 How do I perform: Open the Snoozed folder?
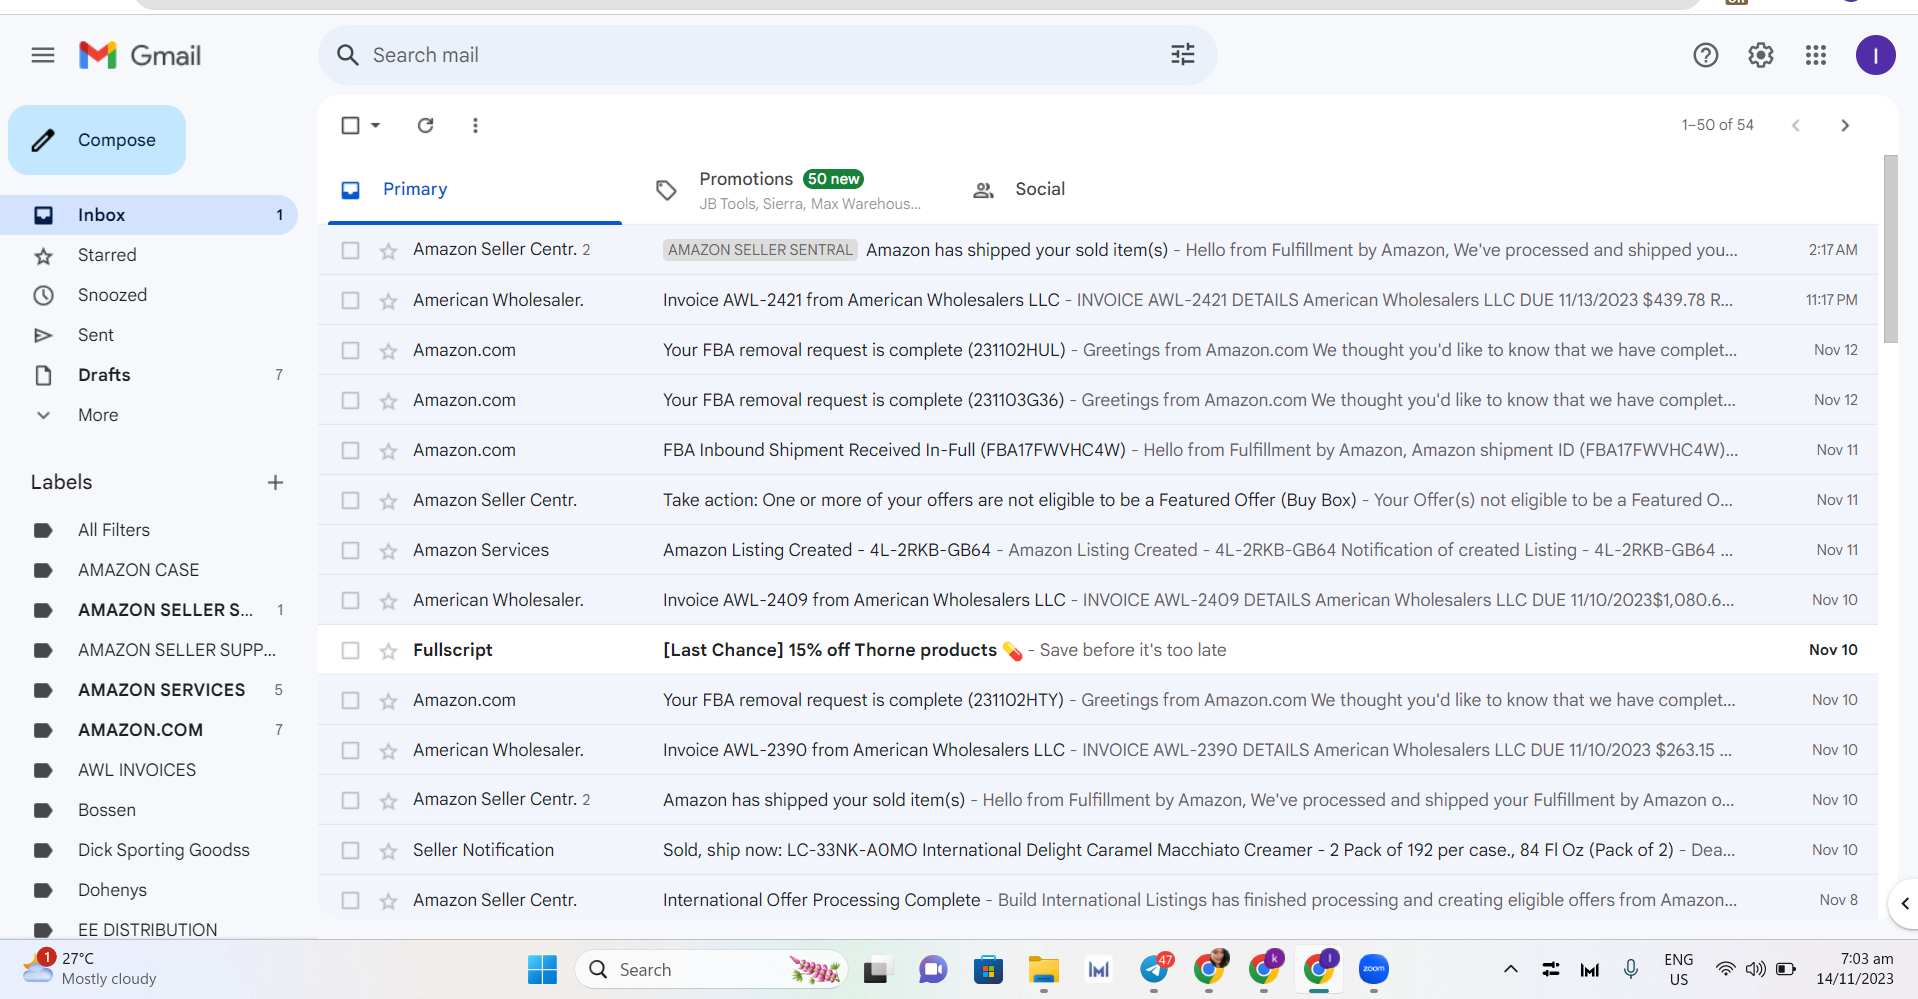pyautogui.click(x=149, y=295)
